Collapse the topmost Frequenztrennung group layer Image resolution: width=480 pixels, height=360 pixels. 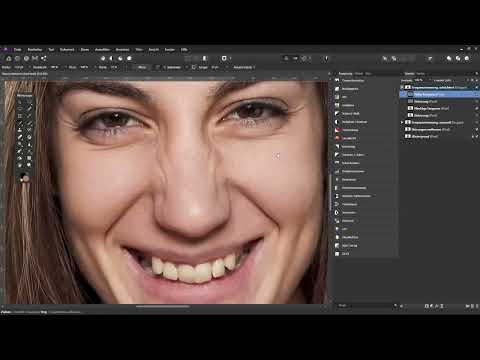click(x=402, y=88)
